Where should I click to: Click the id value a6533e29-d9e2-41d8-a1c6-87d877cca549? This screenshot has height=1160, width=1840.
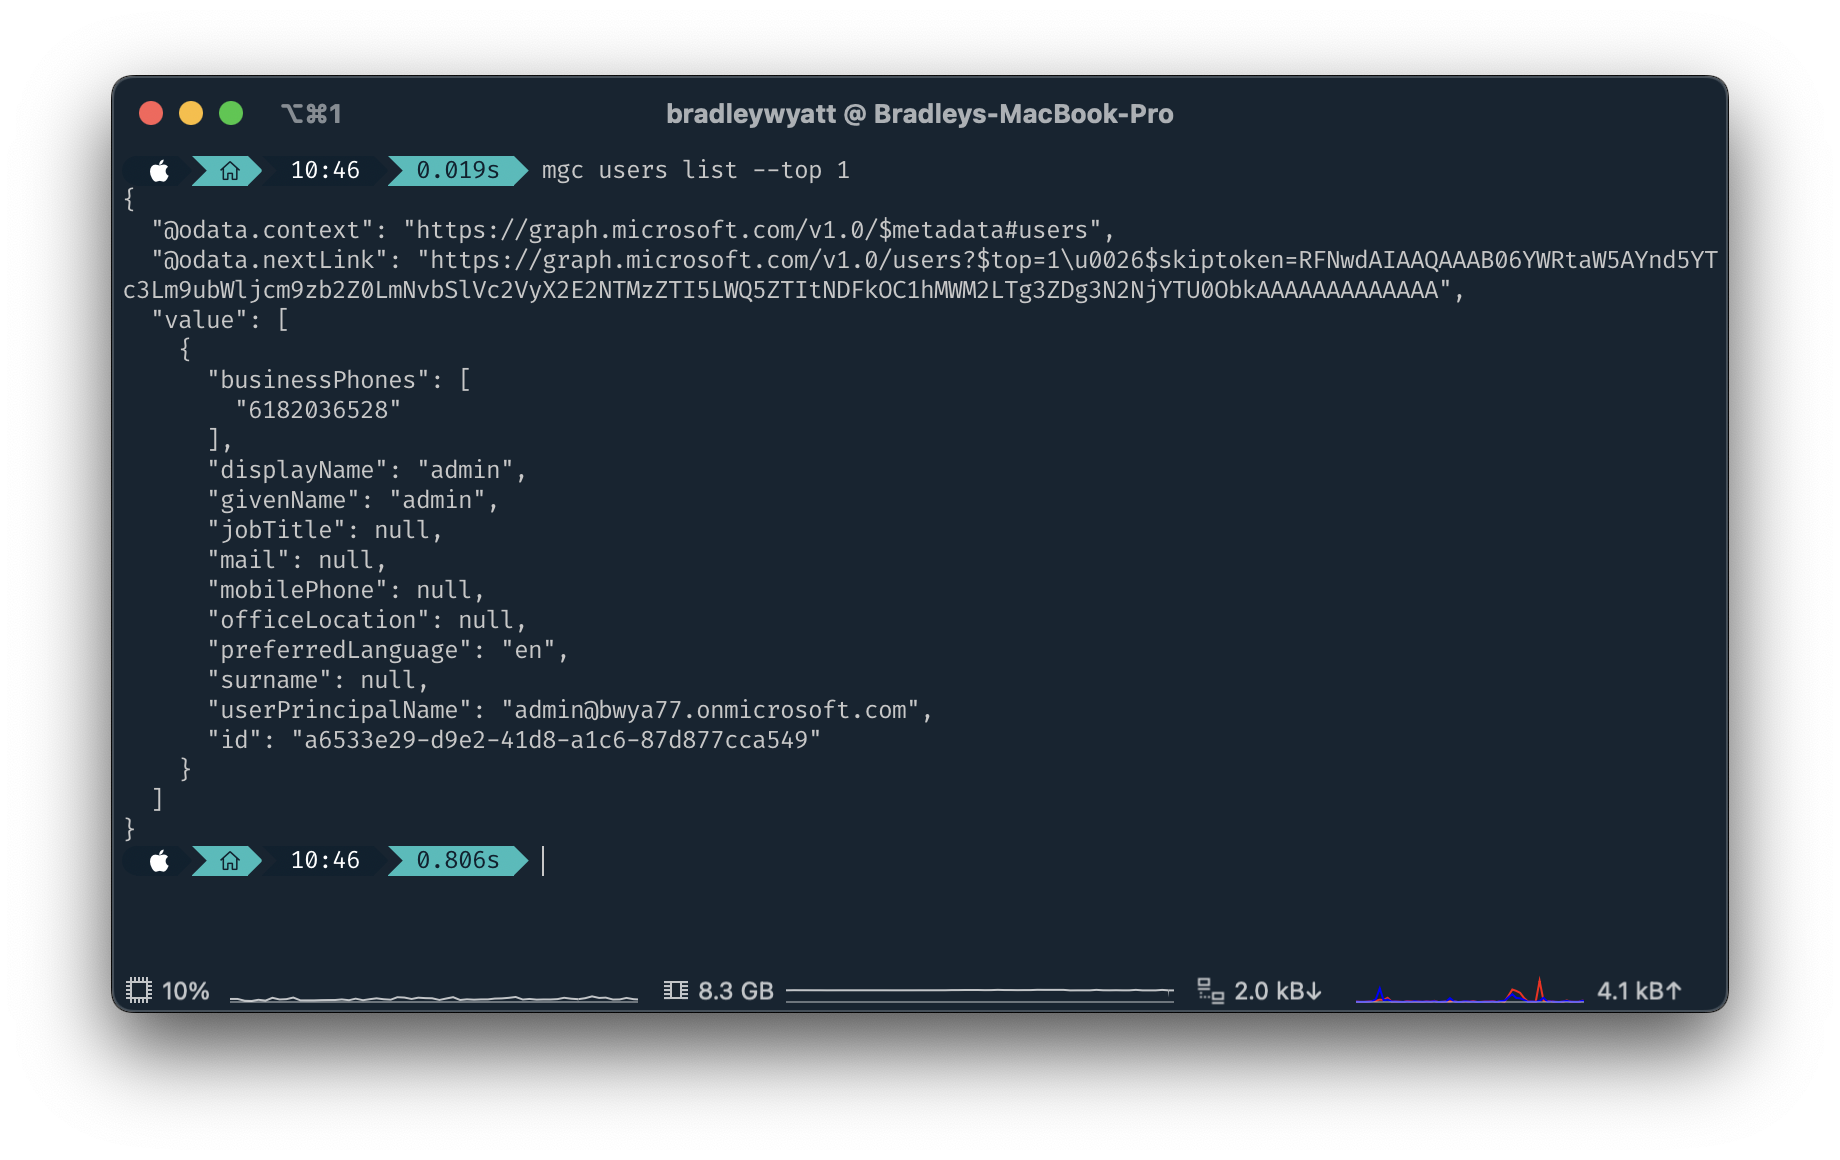point(556,741)
